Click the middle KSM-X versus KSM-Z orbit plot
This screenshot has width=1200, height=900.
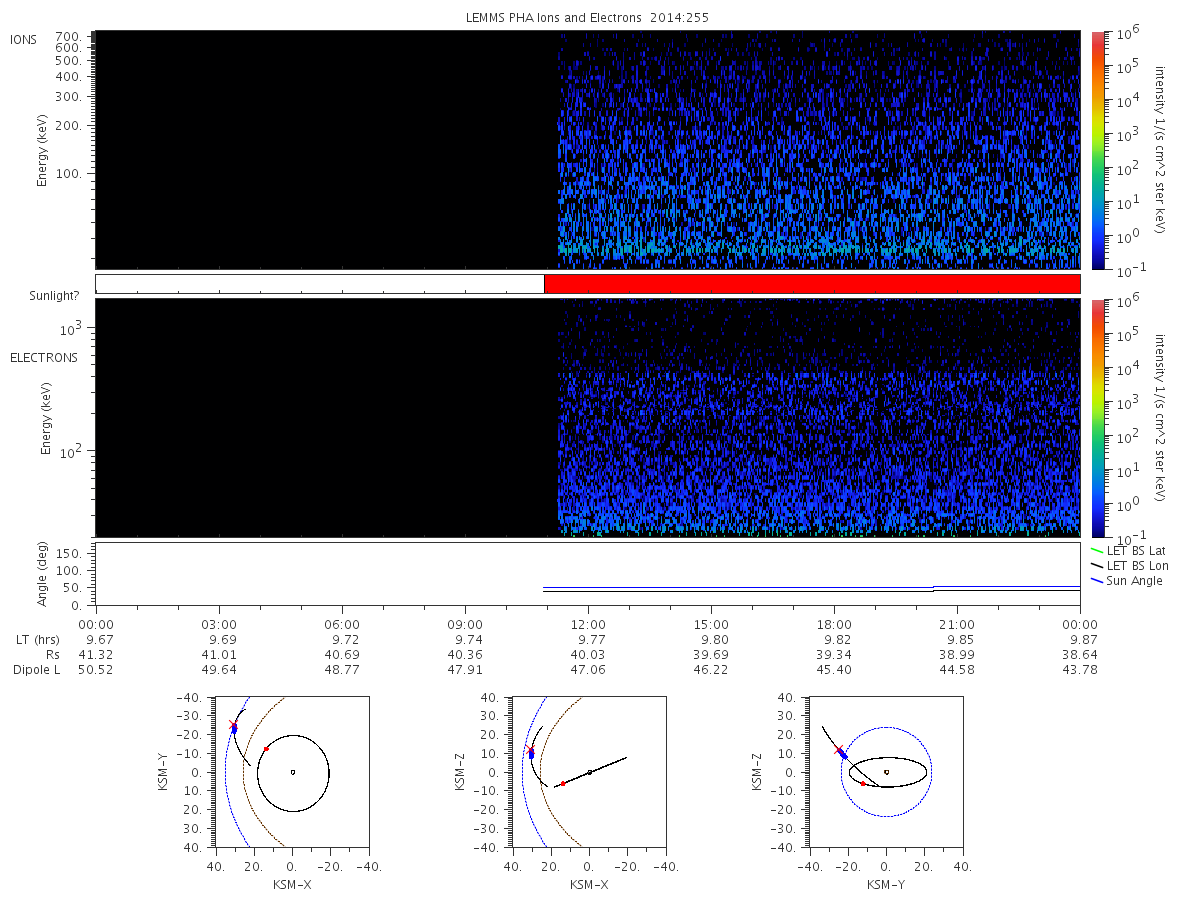click(588, 772)
